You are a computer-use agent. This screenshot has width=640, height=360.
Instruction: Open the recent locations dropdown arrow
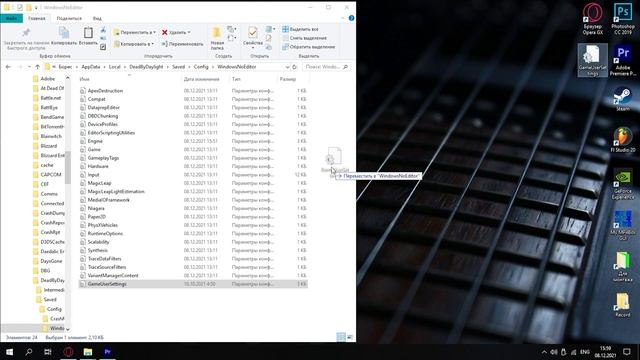coord(29,67)
